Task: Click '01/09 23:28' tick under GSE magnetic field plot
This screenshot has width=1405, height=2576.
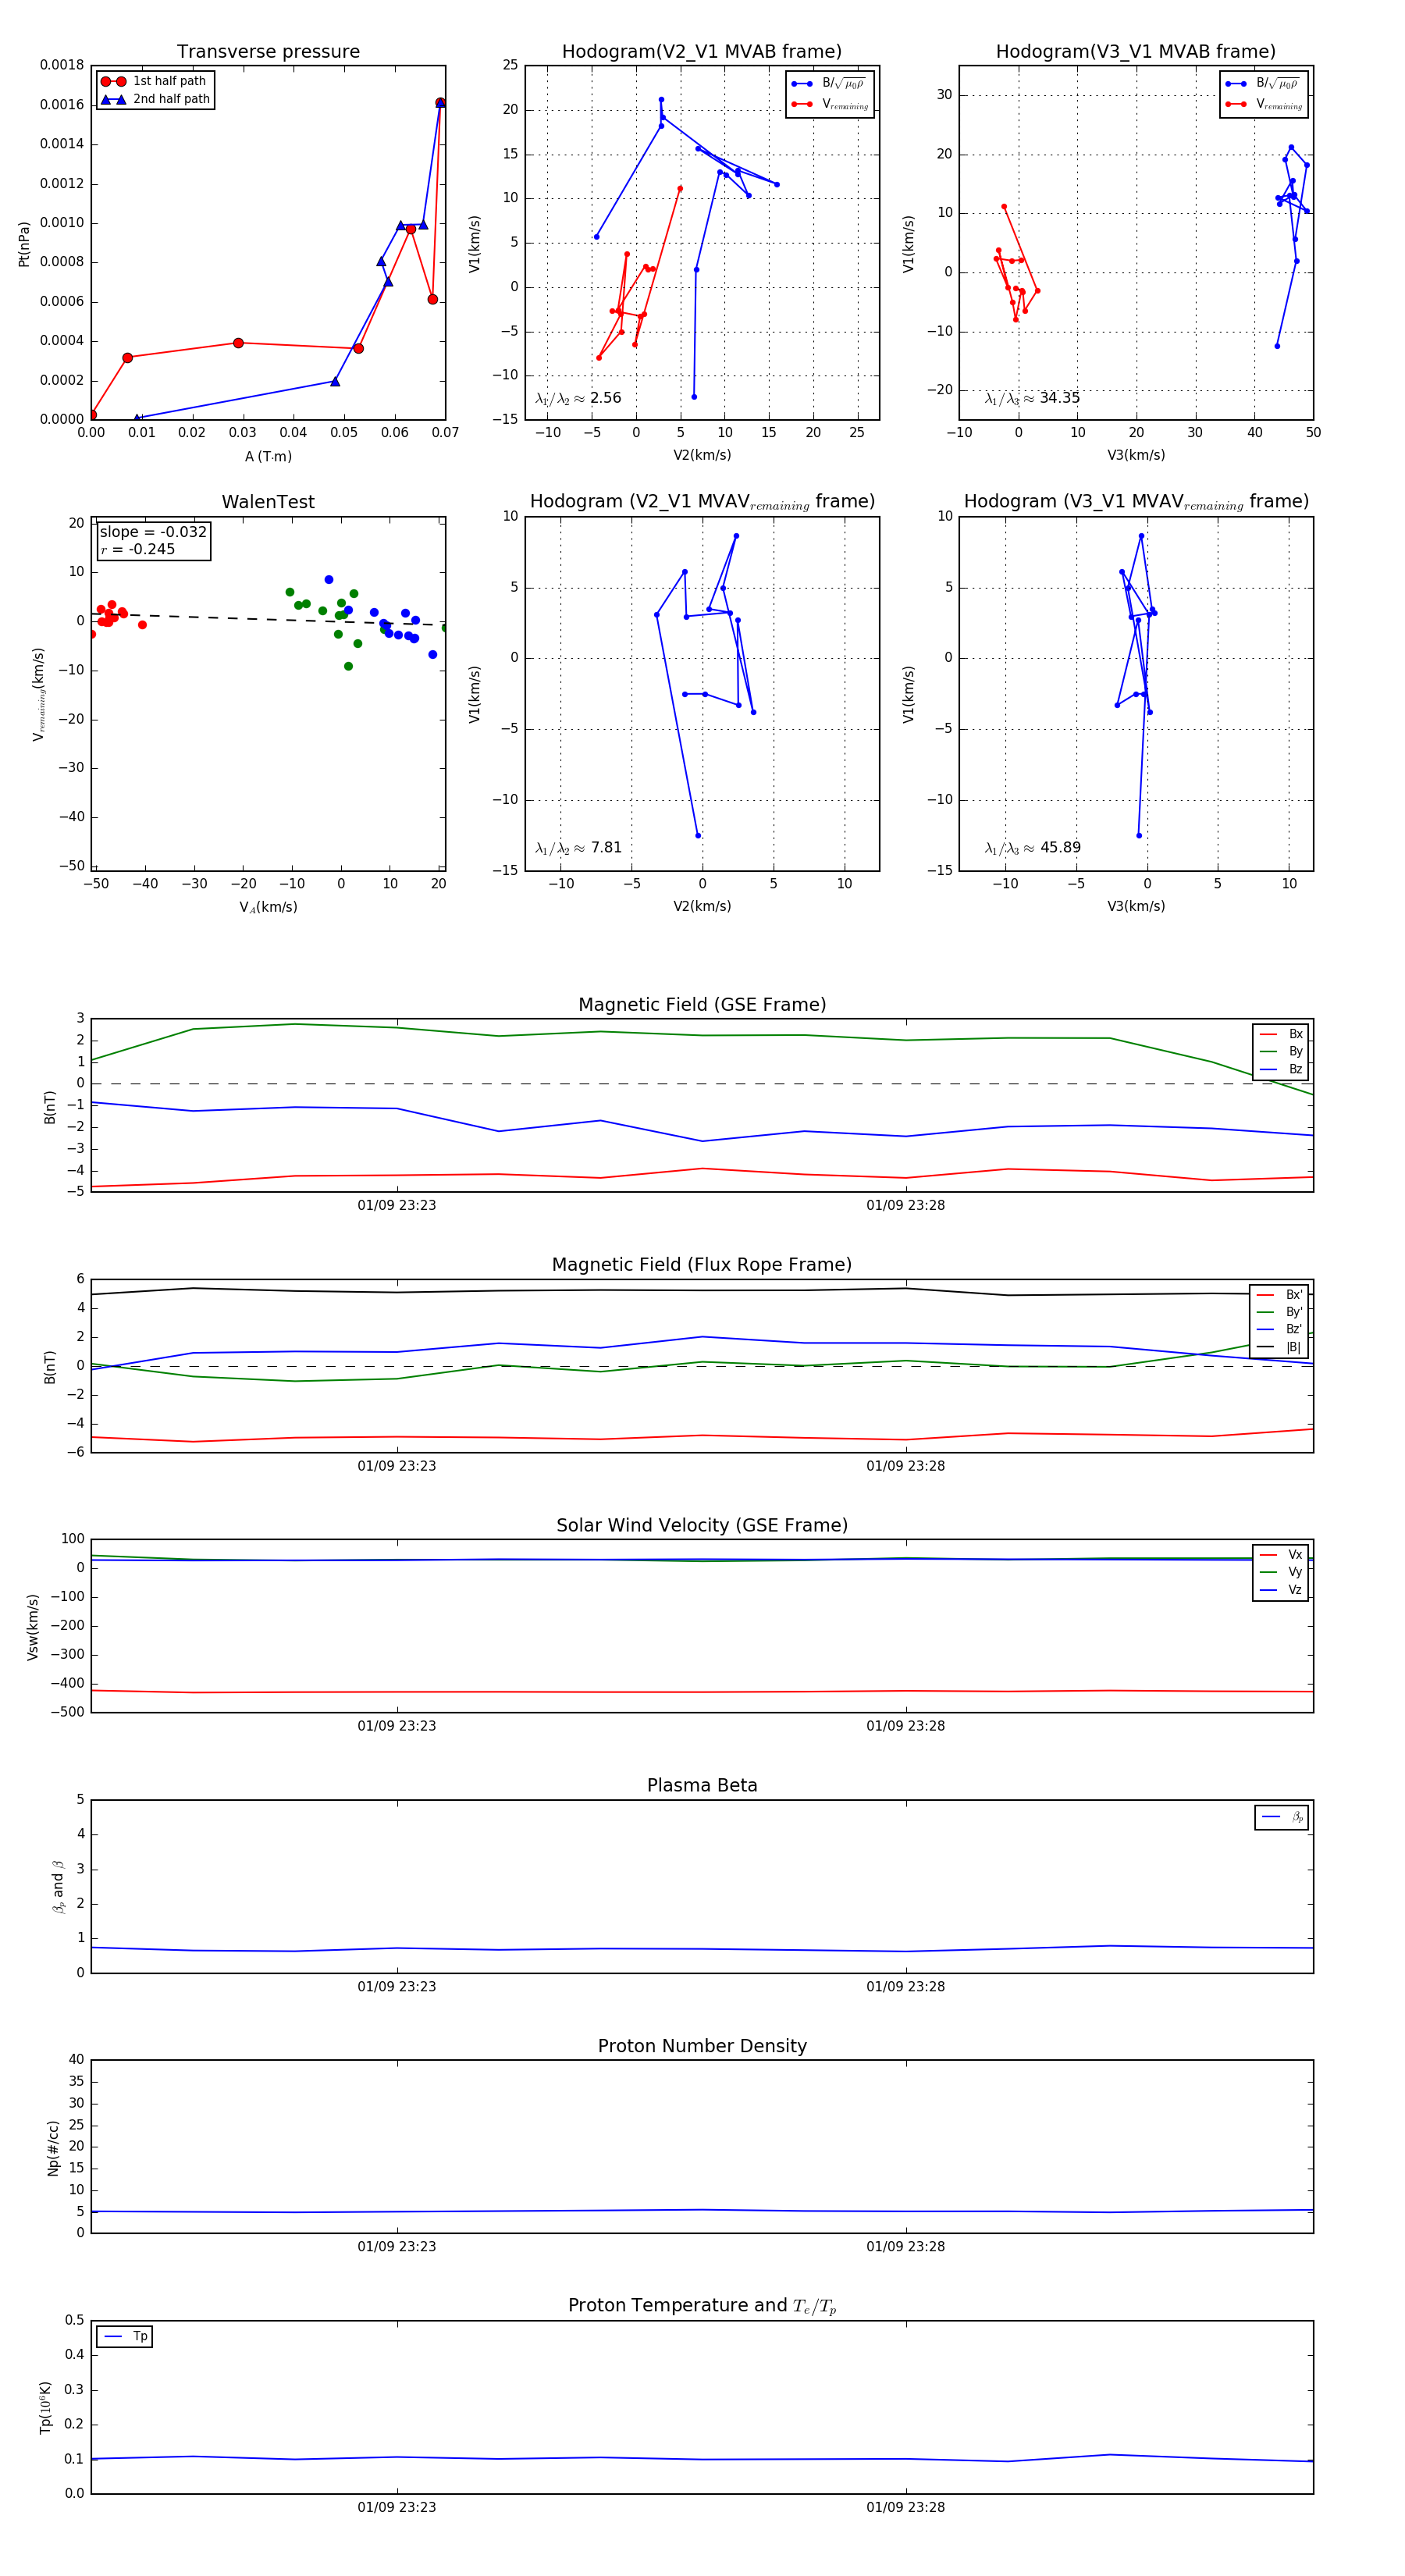Action: click(906, 1205)
